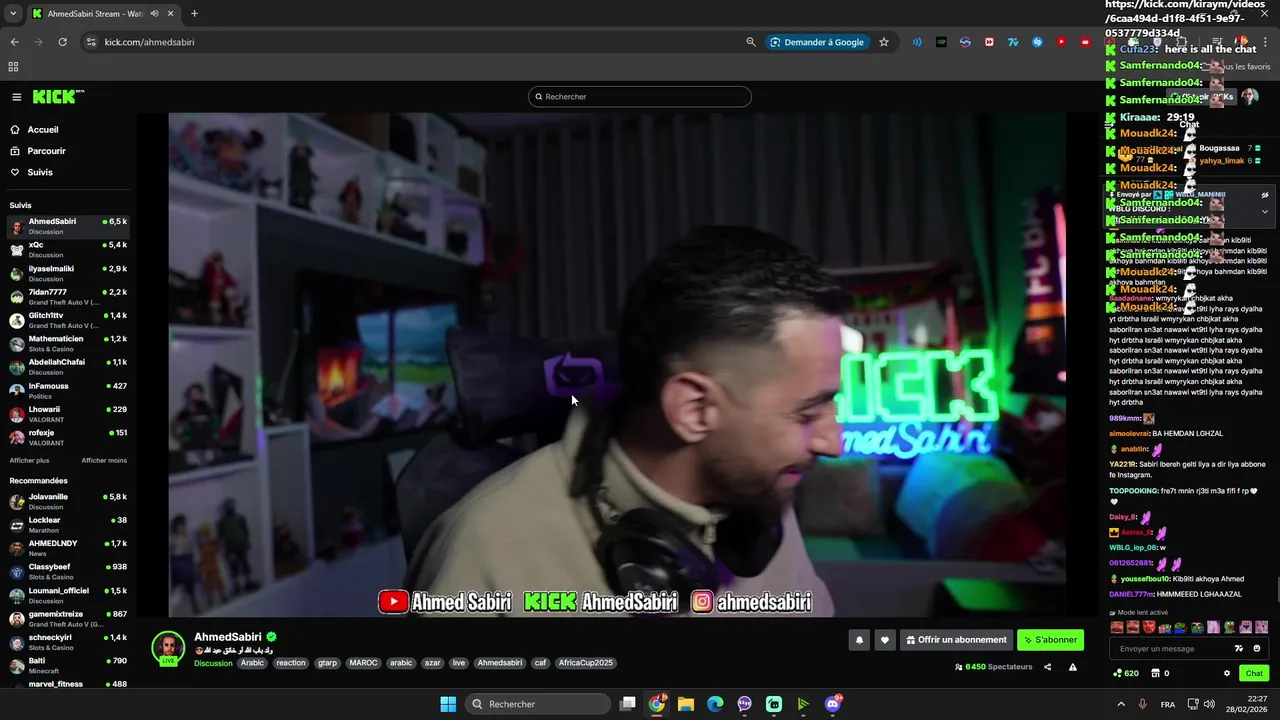The image size is (1280, 720).
Task: Click the report warning triangle icon
Action: point(1073,667)
